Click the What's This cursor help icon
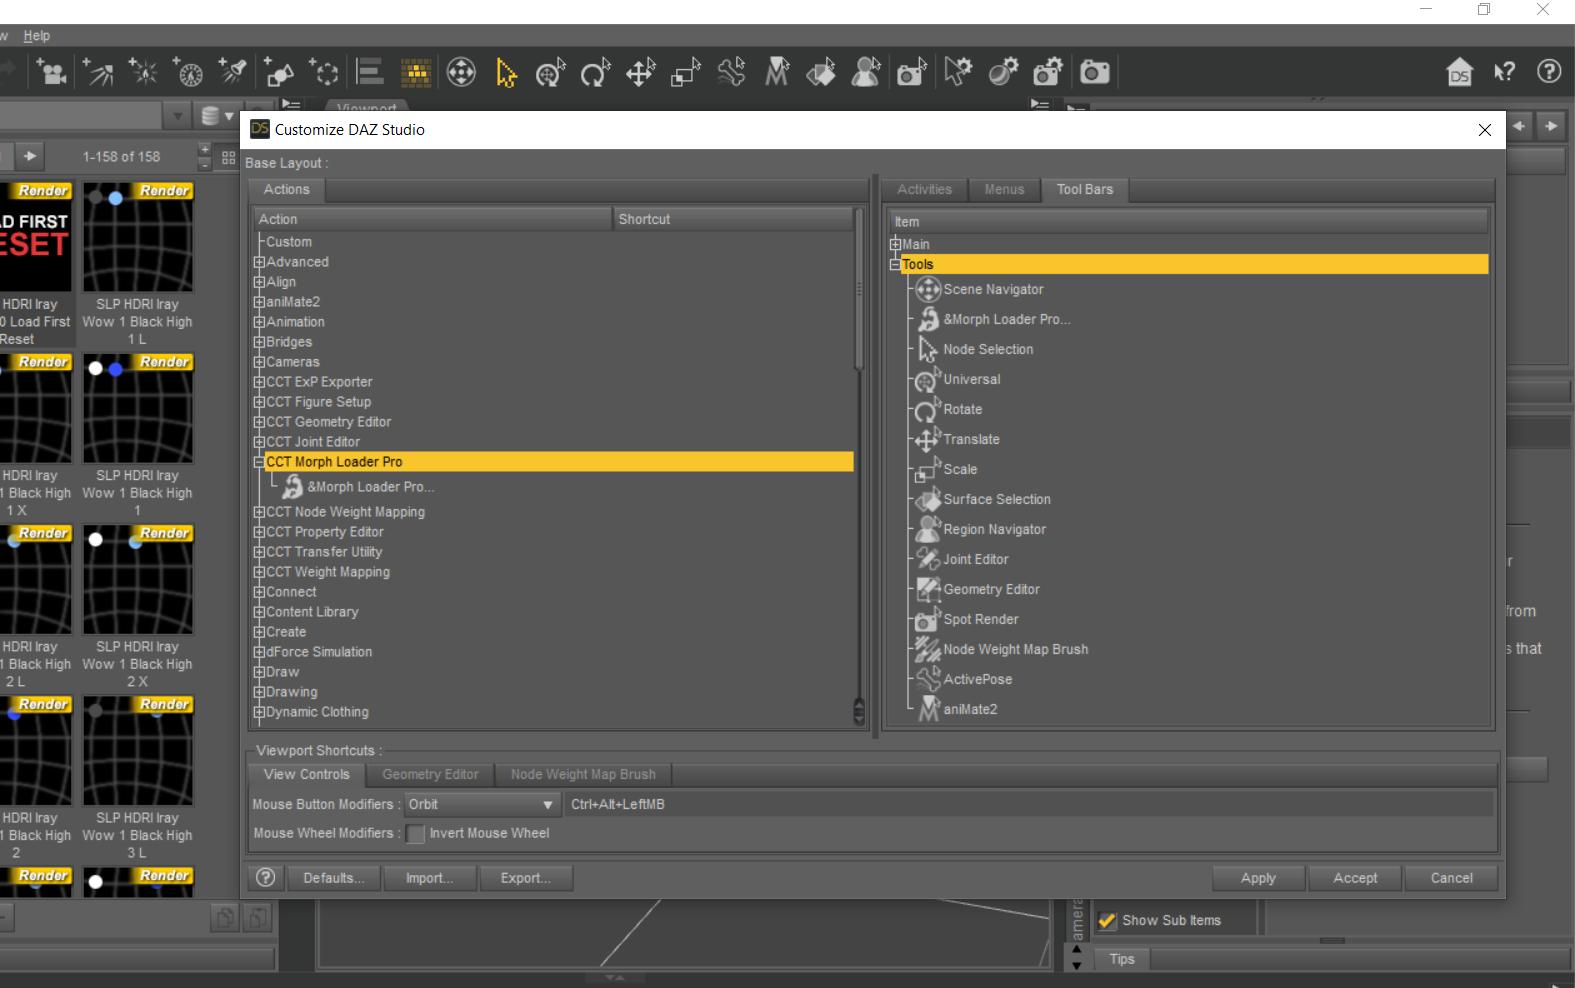1575x988 pixels. coord(1504,72)
